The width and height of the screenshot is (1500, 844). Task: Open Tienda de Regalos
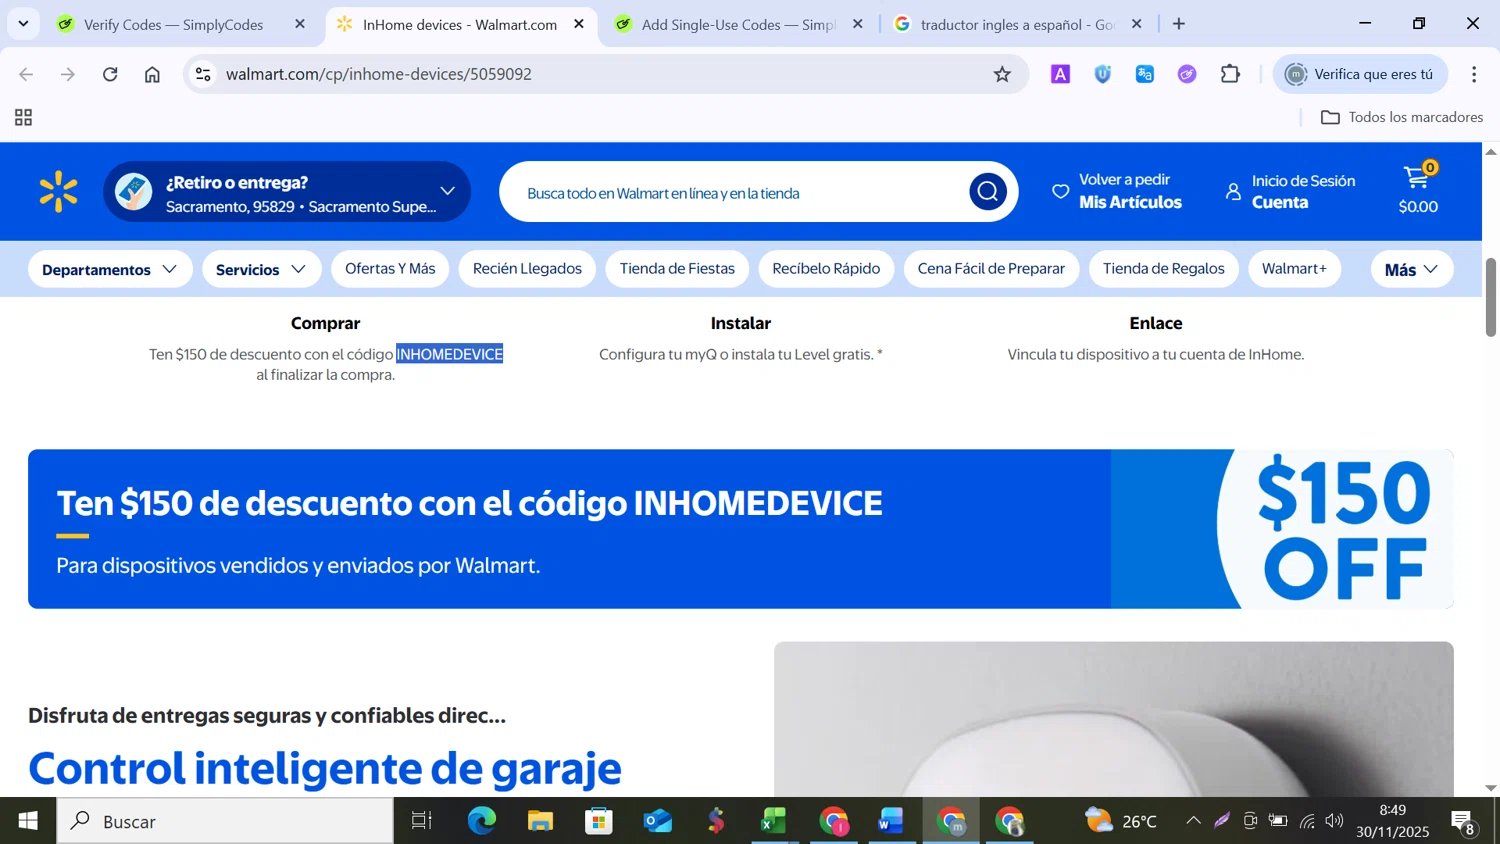click(x=1163, y=269)
